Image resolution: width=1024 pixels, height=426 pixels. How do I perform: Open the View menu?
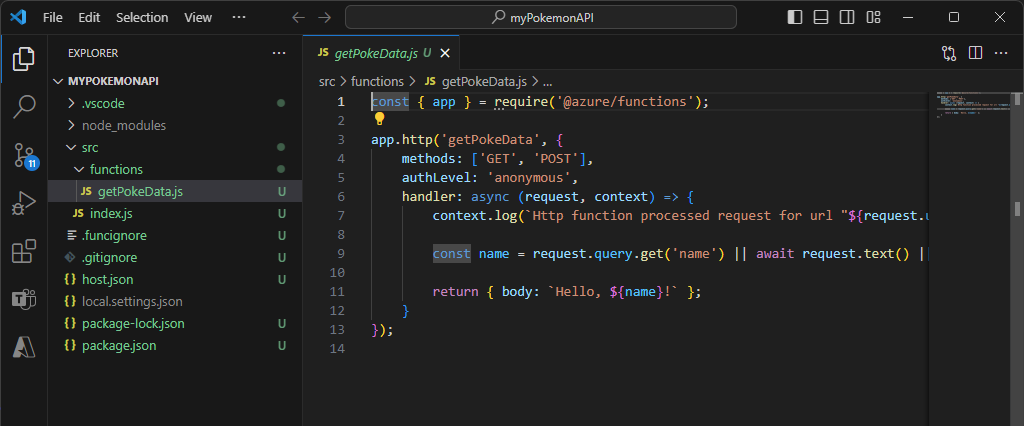tap(198, 18)
